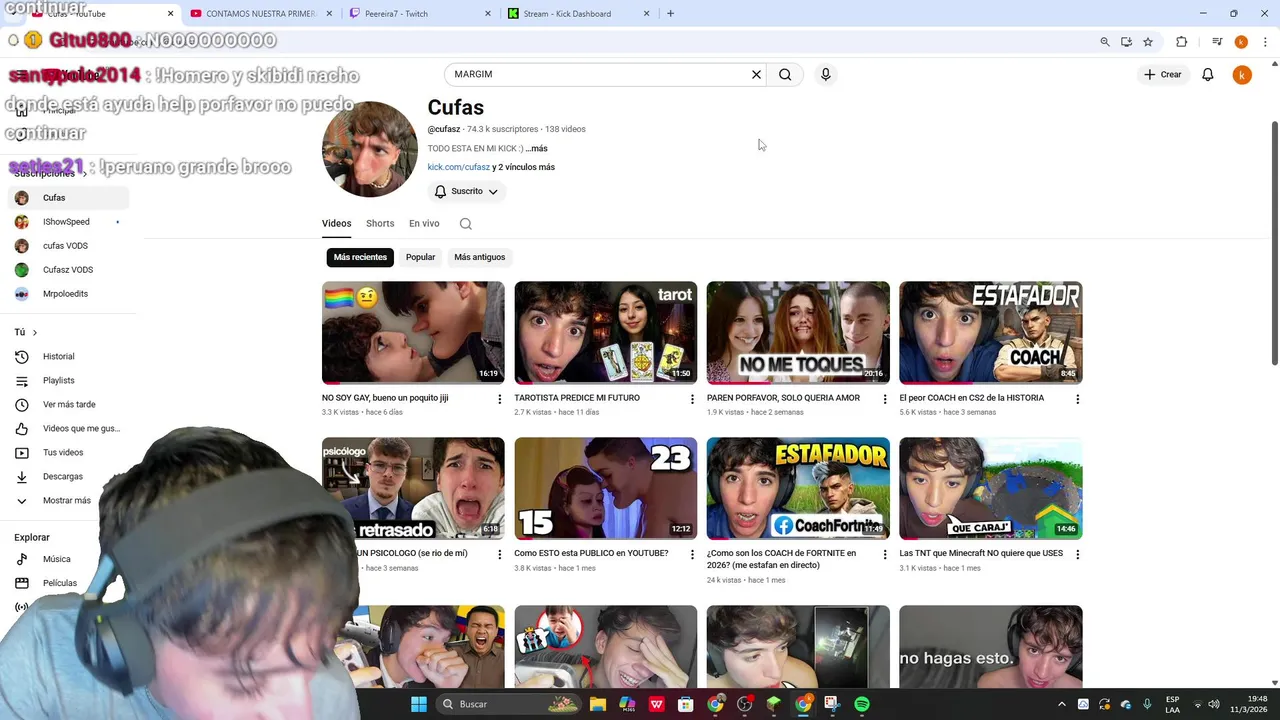
Task: Open the y 2 vínculos más link
Action: pos(523,167)
